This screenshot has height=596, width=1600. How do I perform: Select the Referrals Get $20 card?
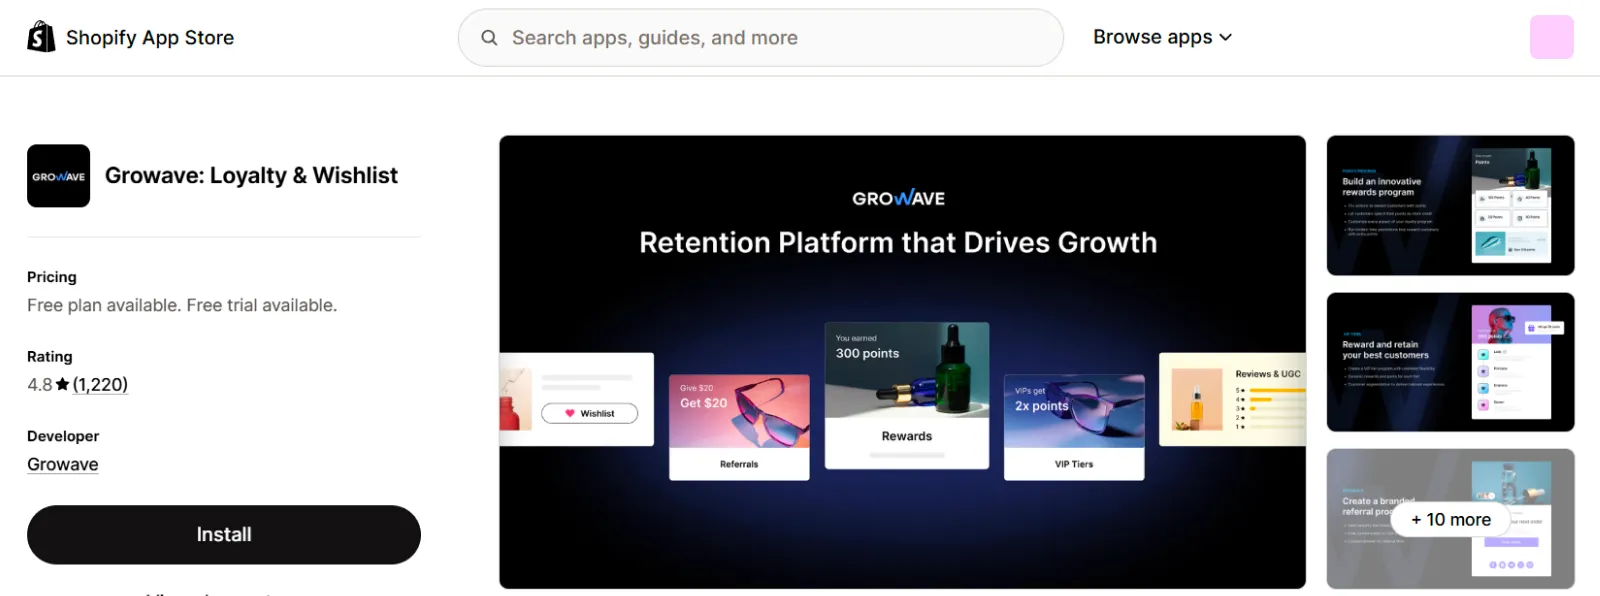point(739,427)
